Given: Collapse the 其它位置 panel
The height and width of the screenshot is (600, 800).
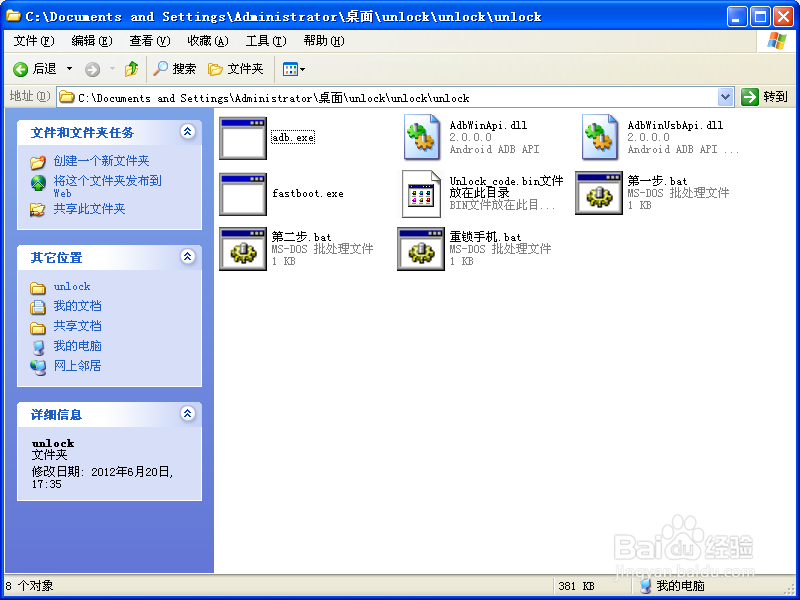Looking at the screenshot, I should point(187,256).
